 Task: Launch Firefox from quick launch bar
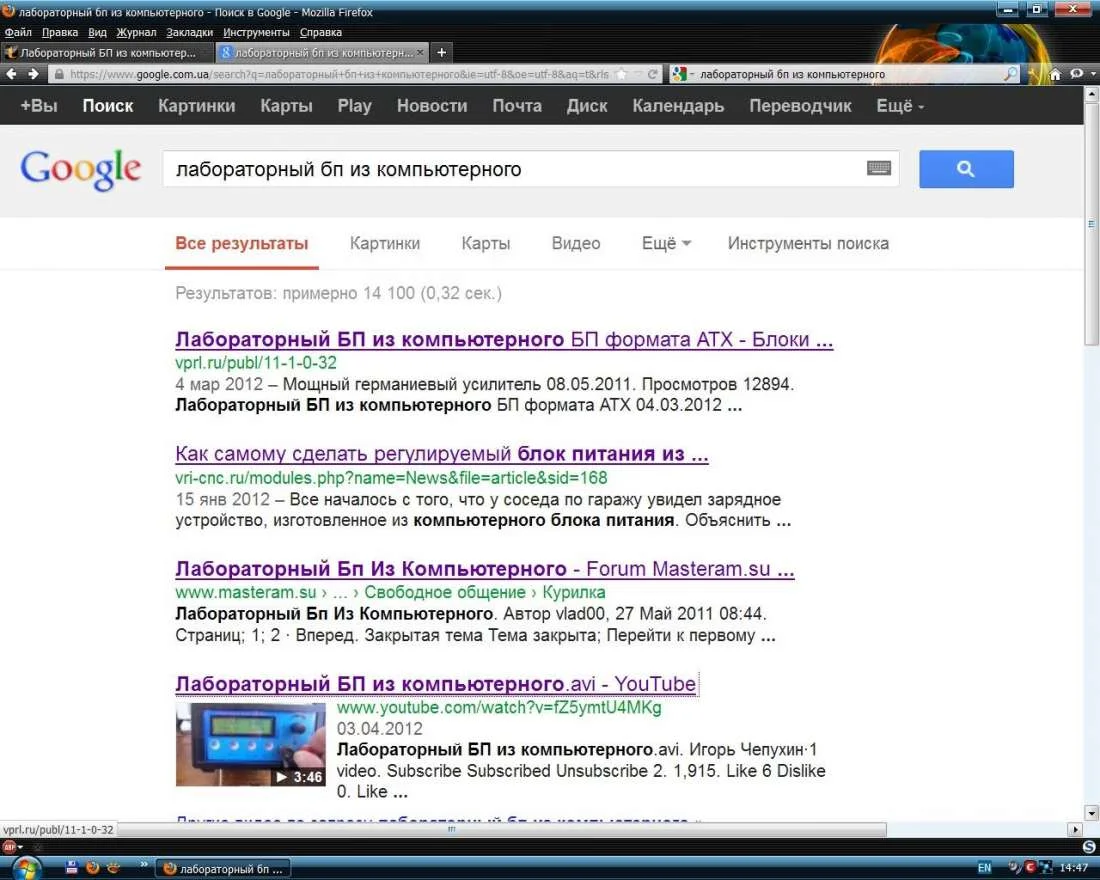(x=92, y=868)
